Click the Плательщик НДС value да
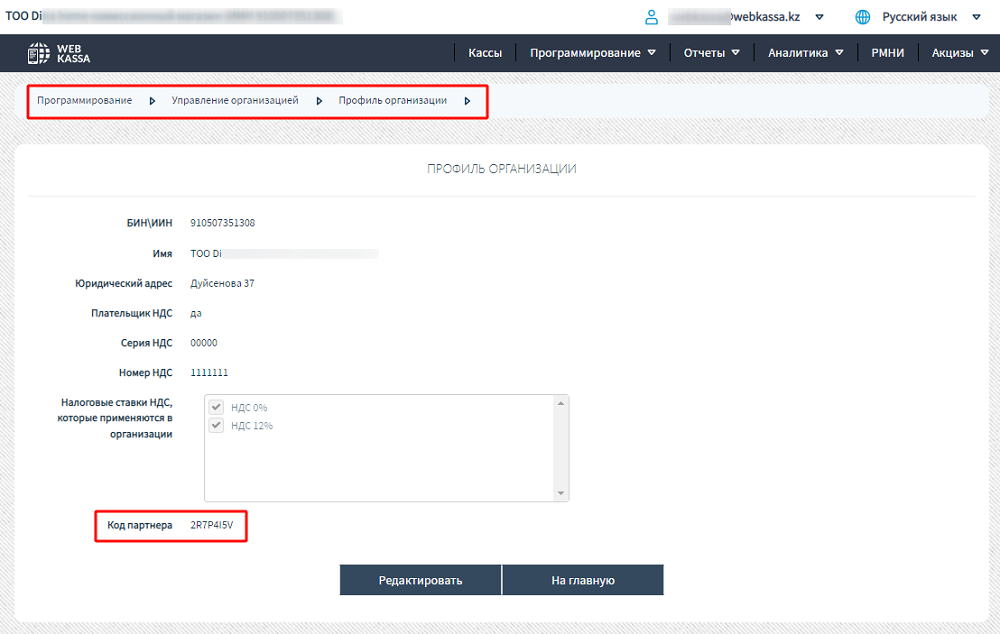This screenshot has height=634, width=1000. coord(196,313)
